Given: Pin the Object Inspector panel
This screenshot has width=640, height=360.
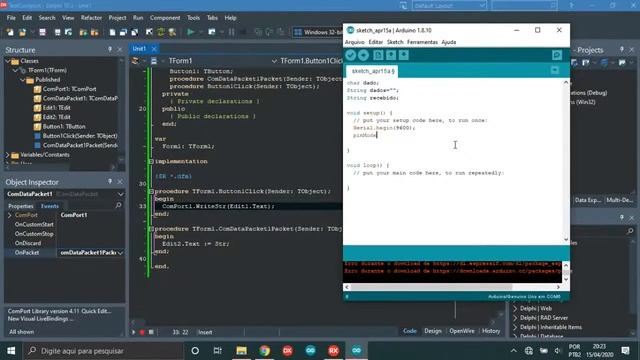Looking at the screenshot, I should pyautogui.click(x=110, y=181).
